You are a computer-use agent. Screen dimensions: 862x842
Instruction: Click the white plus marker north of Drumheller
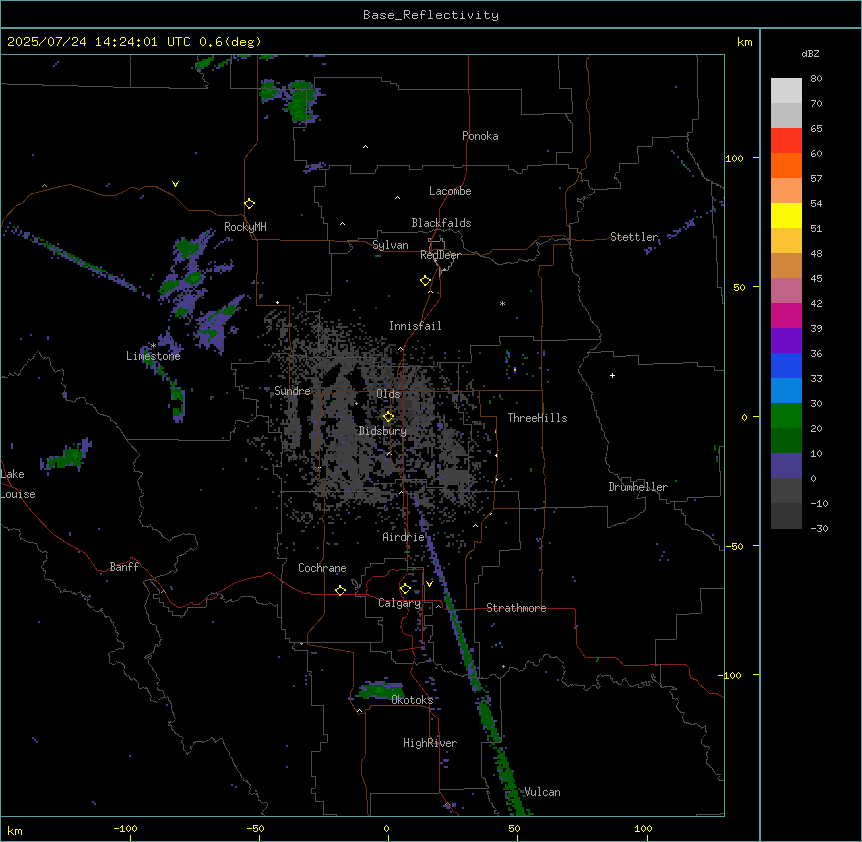(612, 375)
